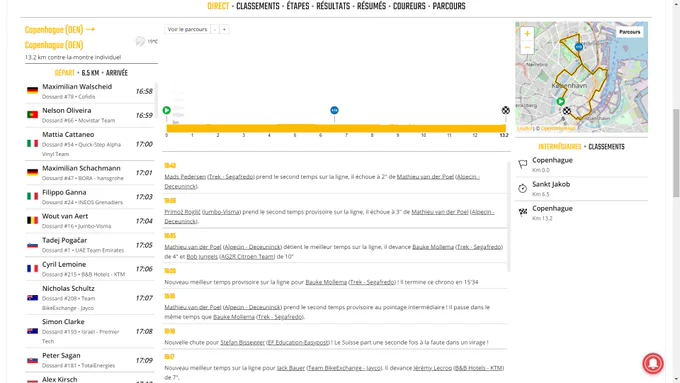Open Stefan Bissegger link in live feed
The height and width of the screenshot is (383, 680).
click(x=242, y=343)
